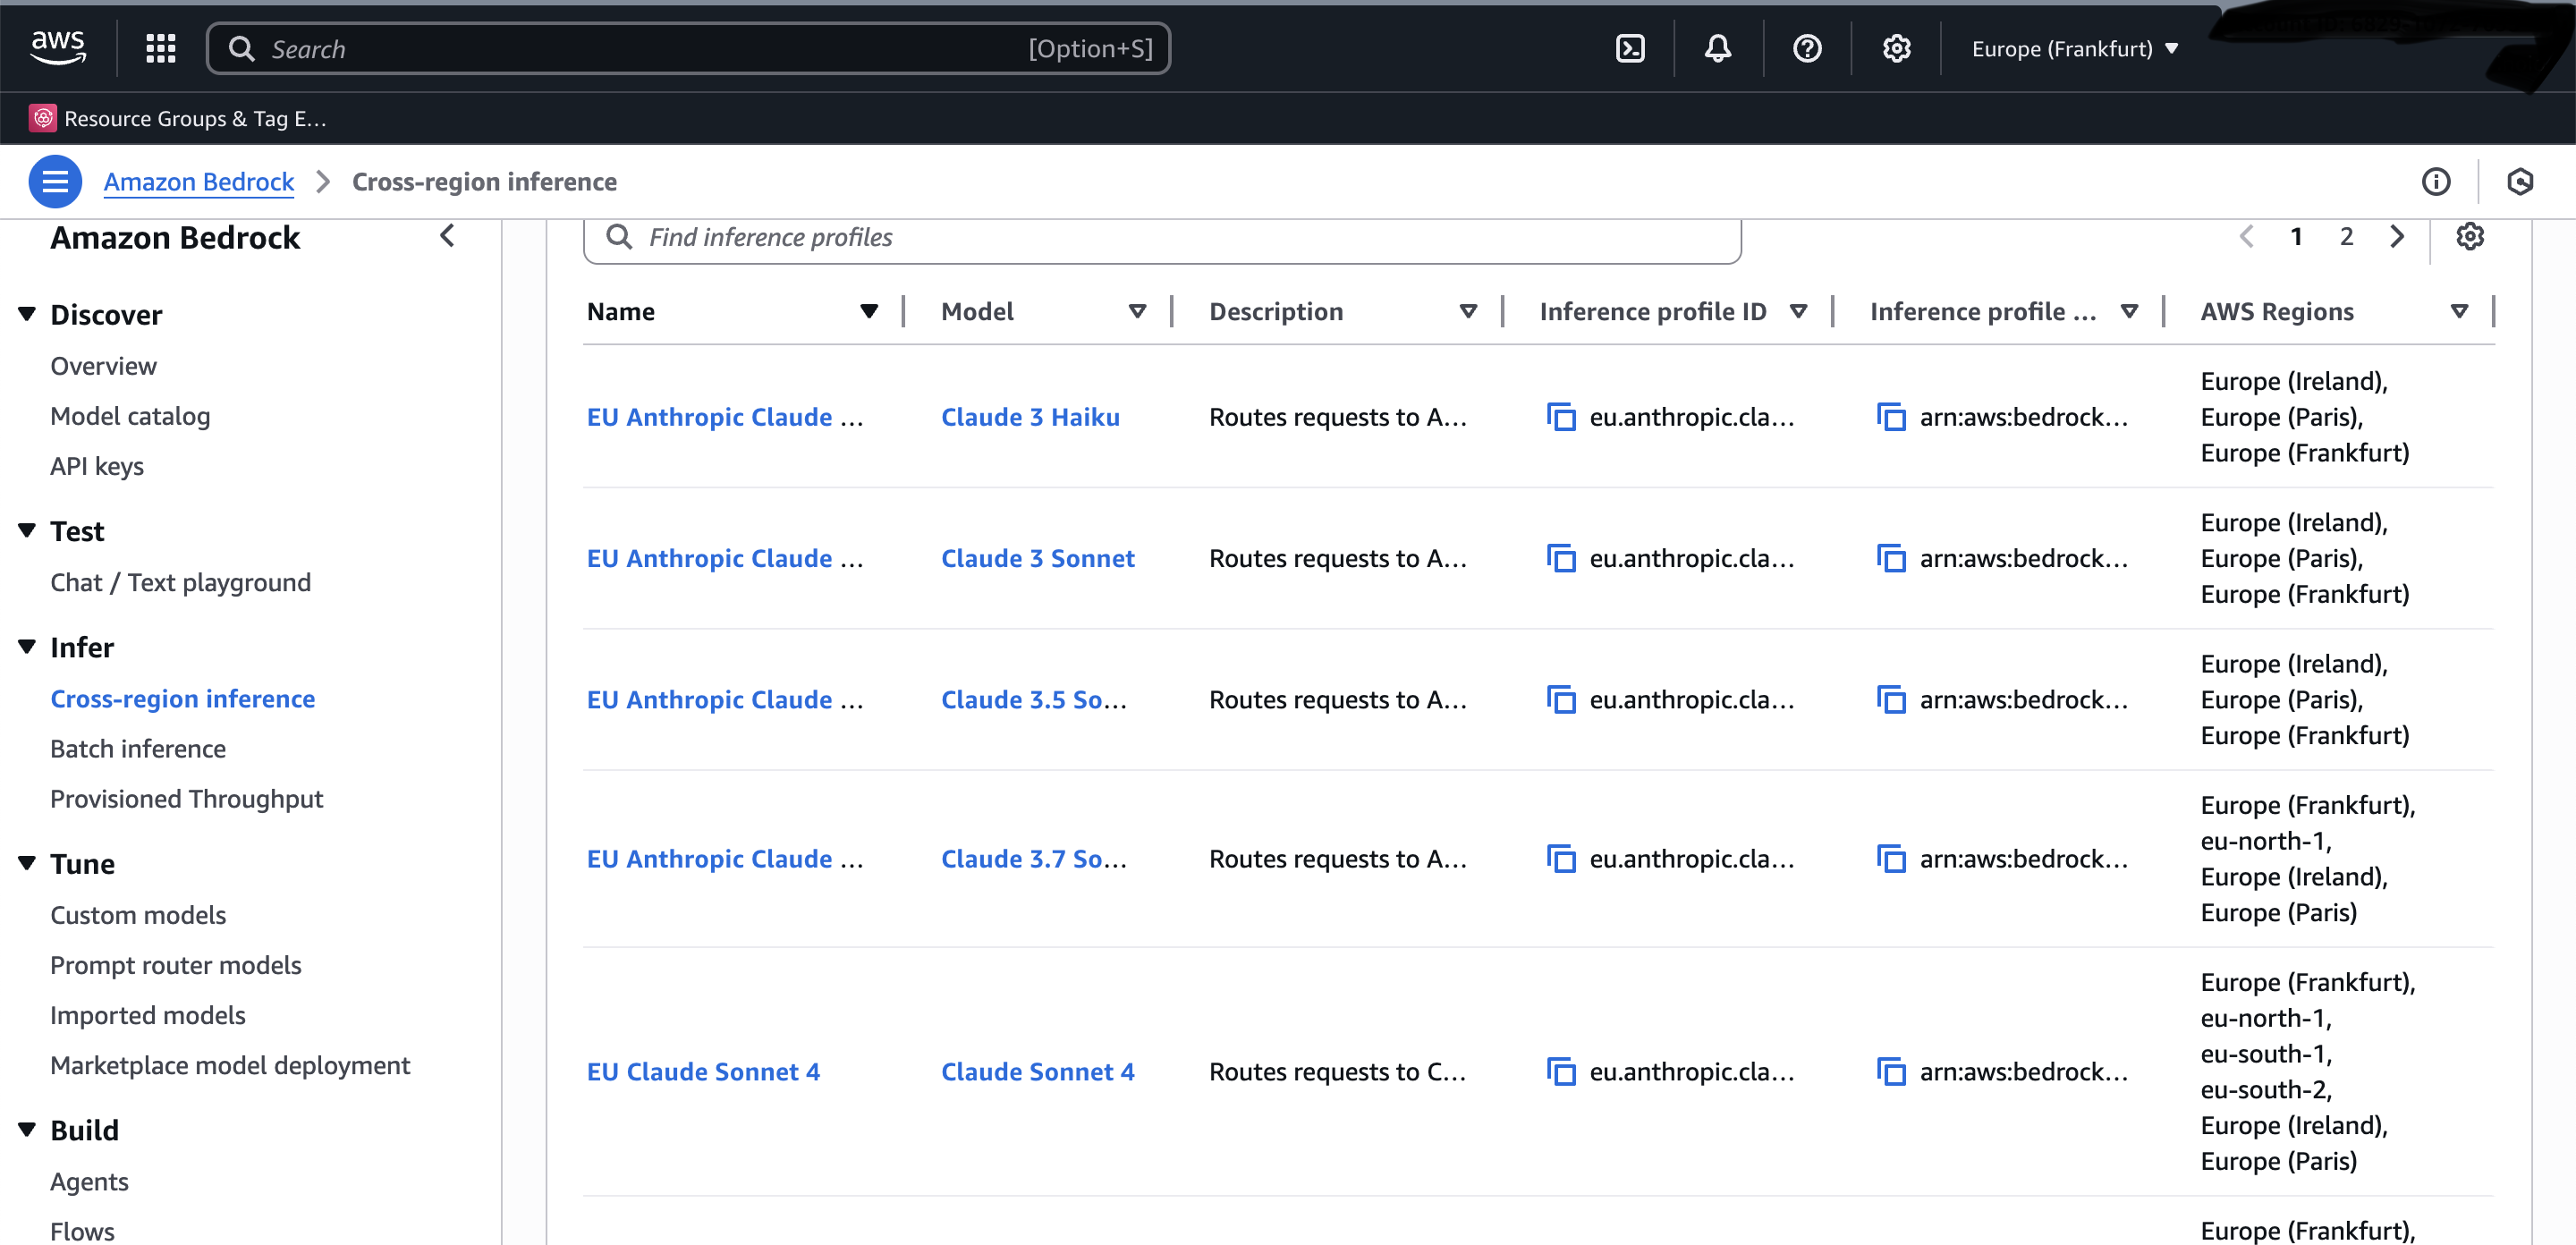
Task: Open AWS CloudShell terminal icon
Action: (x=1630, y=48)
